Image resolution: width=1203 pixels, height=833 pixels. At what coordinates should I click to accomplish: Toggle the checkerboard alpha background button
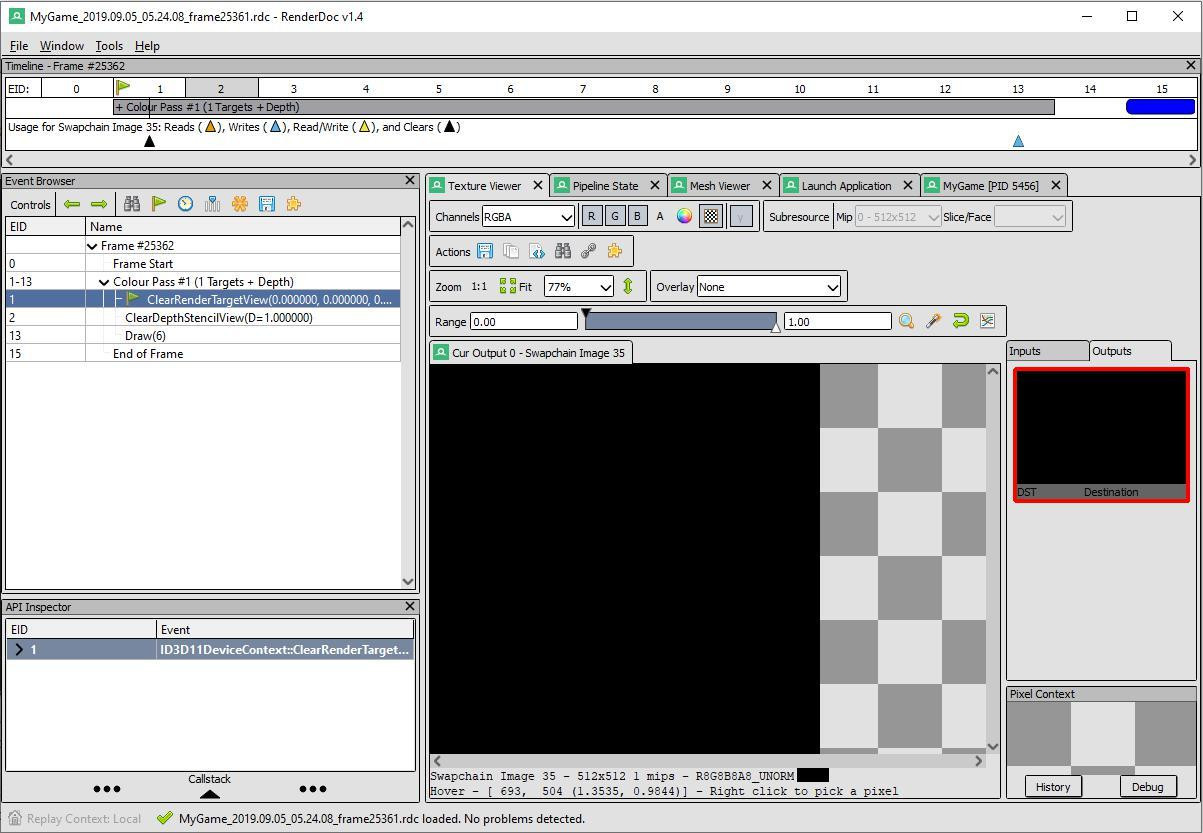711,216
